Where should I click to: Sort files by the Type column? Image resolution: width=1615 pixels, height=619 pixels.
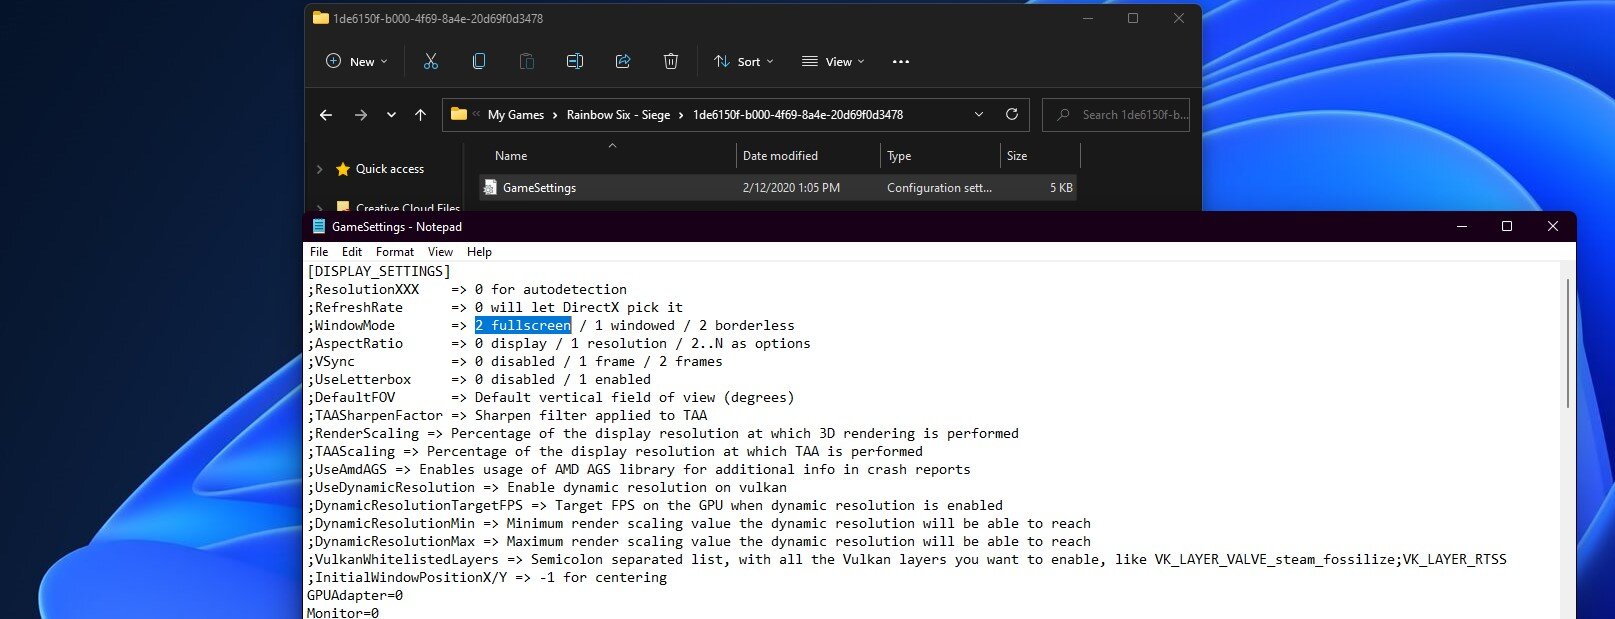[x=899, y=156]
